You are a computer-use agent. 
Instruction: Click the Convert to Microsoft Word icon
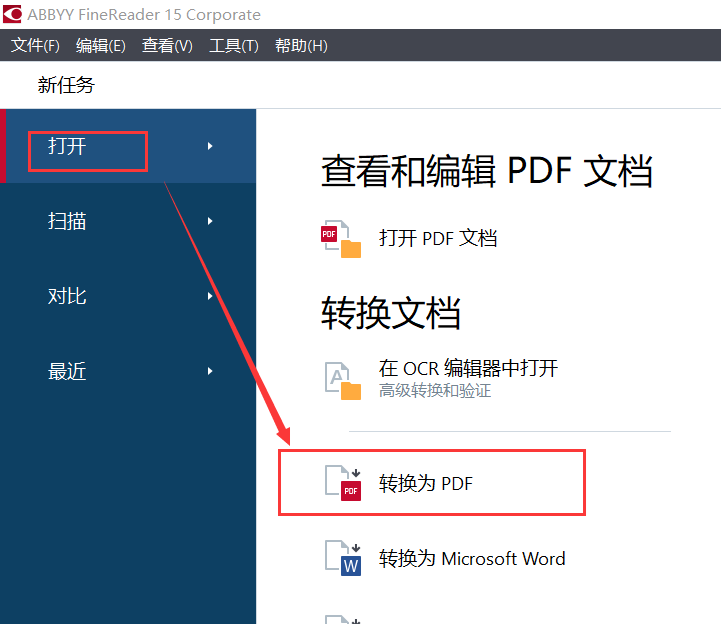tap(343, 558)
